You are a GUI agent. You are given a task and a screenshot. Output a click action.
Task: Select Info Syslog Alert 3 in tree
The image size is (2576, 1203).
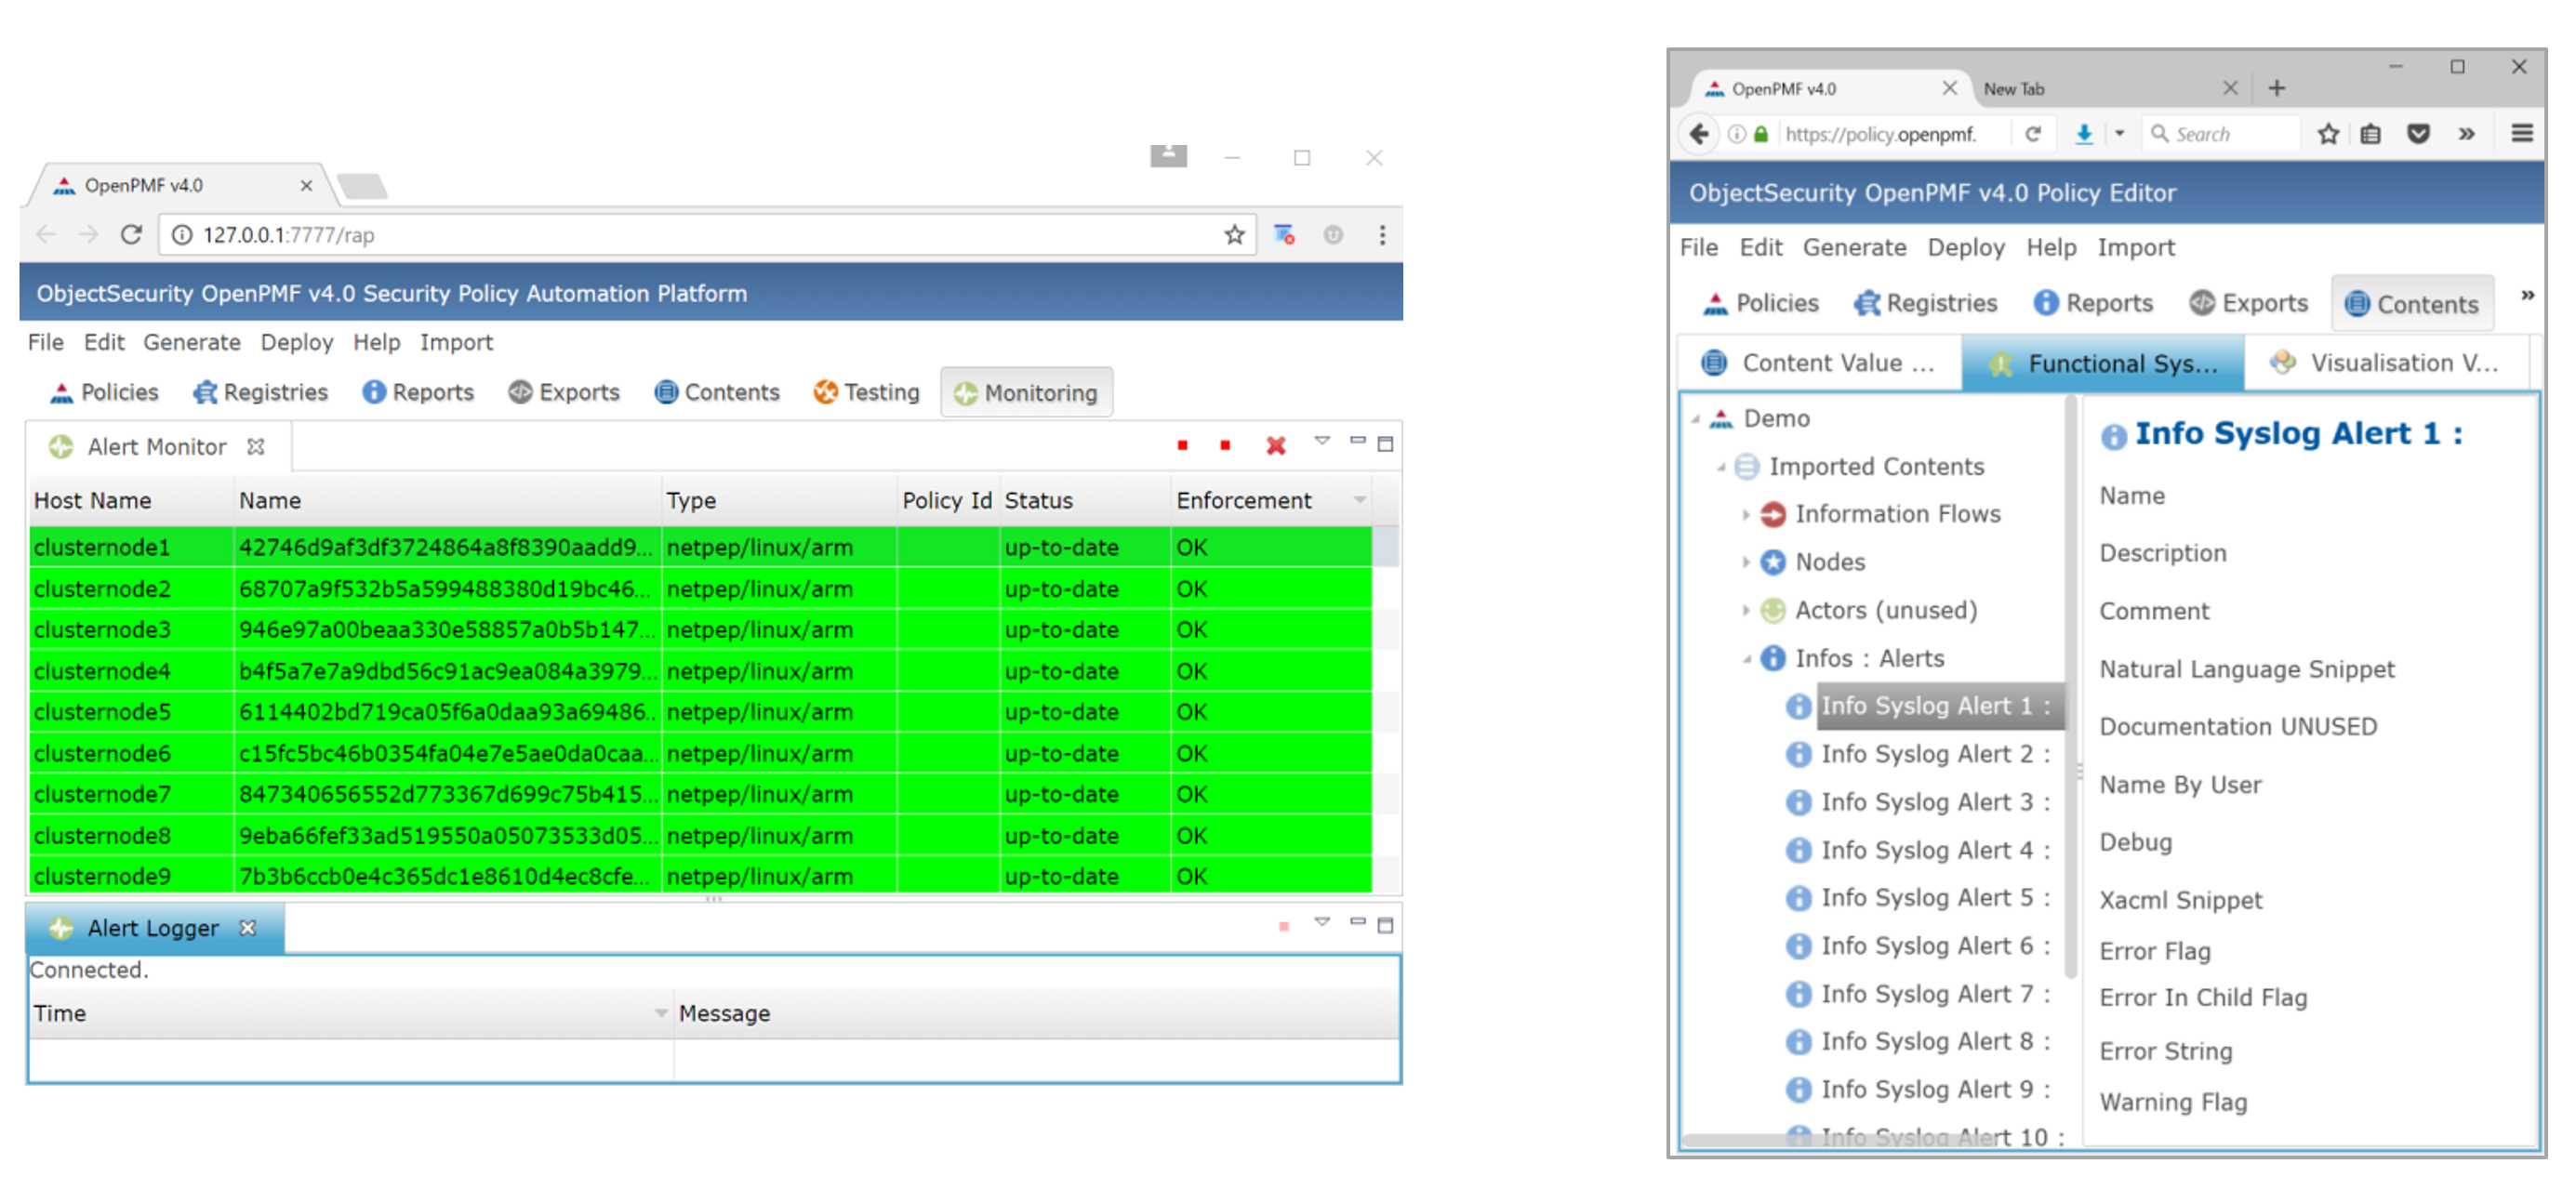coord(1935,802)
